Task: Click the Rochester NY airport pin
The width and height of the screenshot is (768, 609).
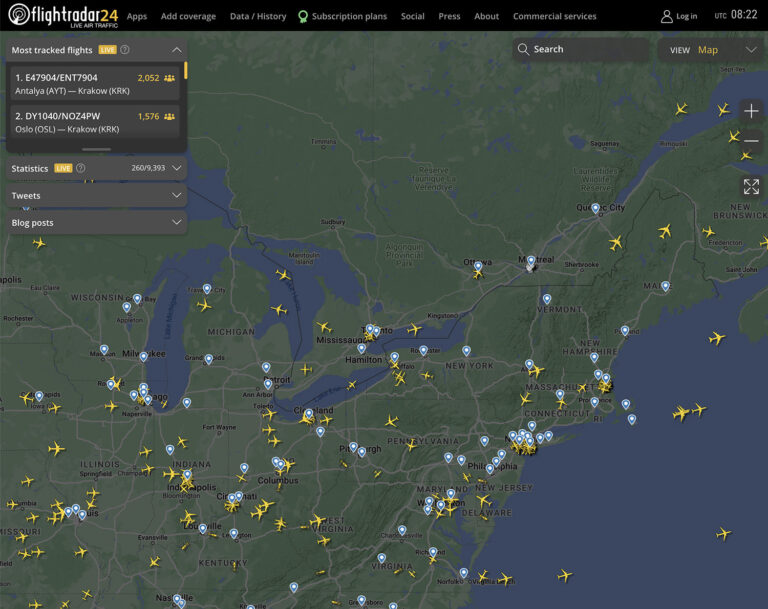Action: click(x=424, y=350)
